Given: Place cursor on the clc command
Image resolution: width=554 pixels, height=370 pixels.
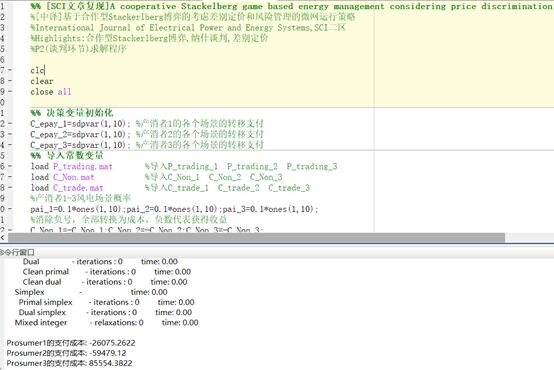Looking at the screenshot, I should click(37, 70).
